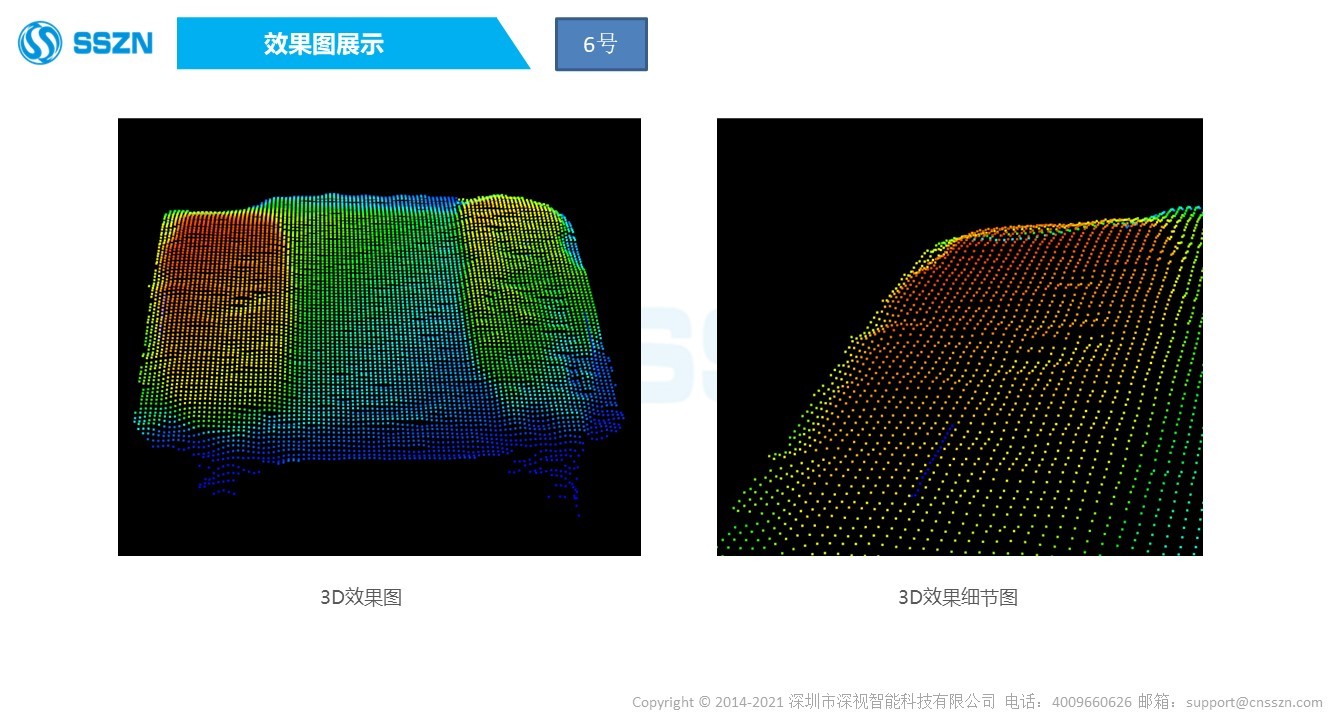Viewport: 1338px width, 720px height.
Task: Open the right 3D detail point cloud image
Action: [960, 337]
